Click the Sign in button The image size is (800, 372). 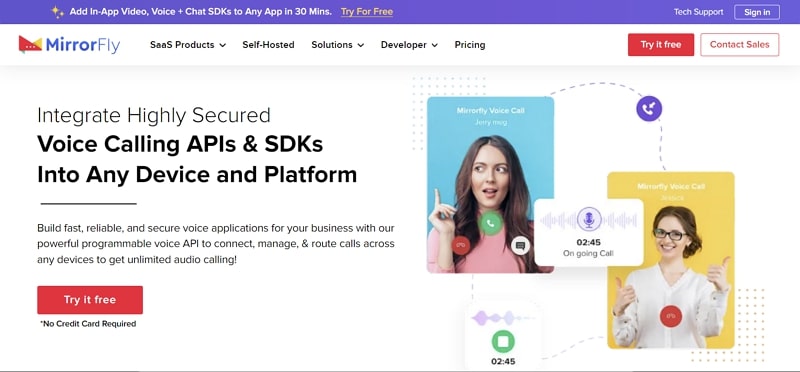[757, 12]
